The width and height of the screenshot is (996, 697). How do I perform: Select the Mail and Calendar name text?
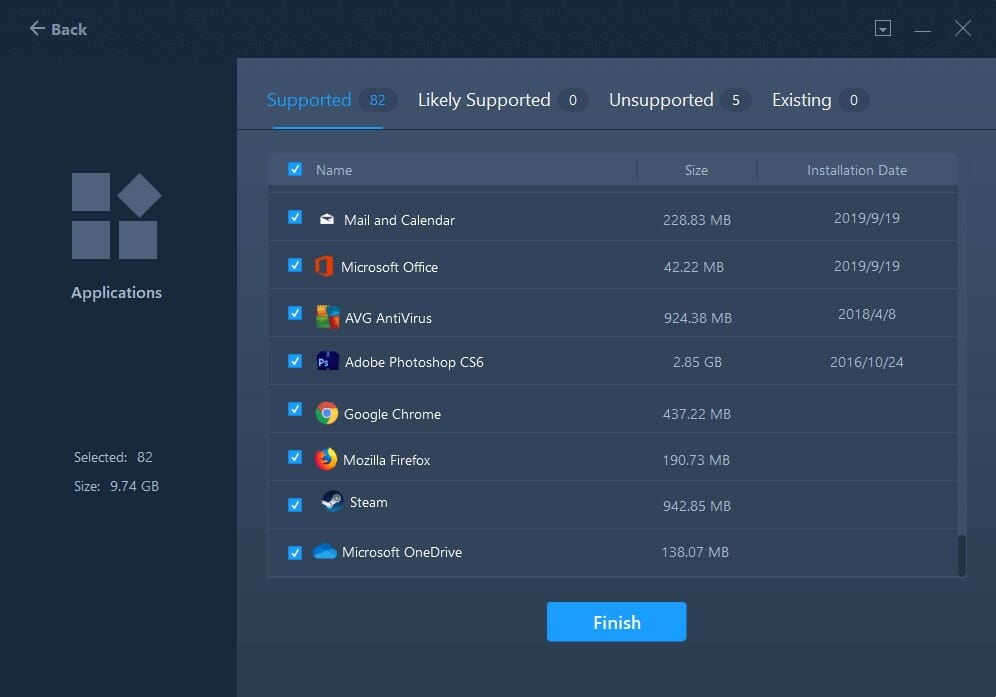tap(399, 220)
